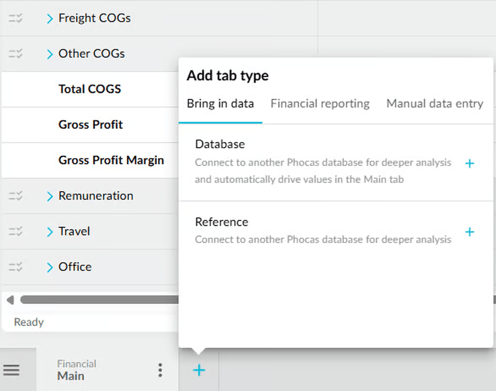This screenshot has width=496, height=391.
Task: Switch to the Financial reporting tab
Action: 320,104
